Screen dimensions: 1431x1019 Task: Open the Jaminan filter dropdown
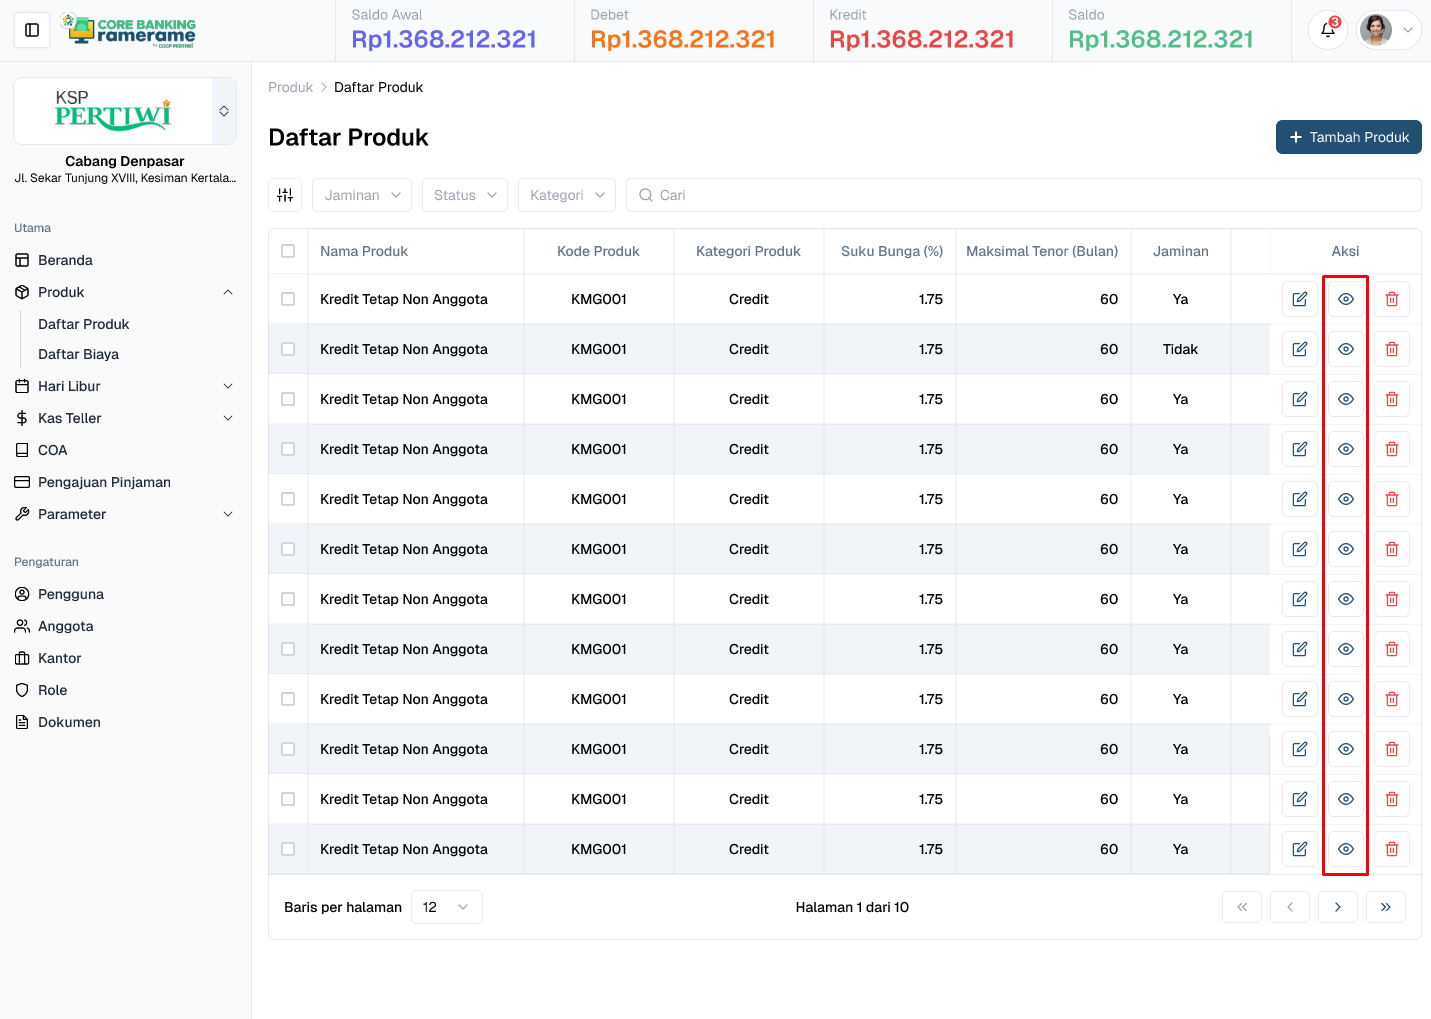362,195
